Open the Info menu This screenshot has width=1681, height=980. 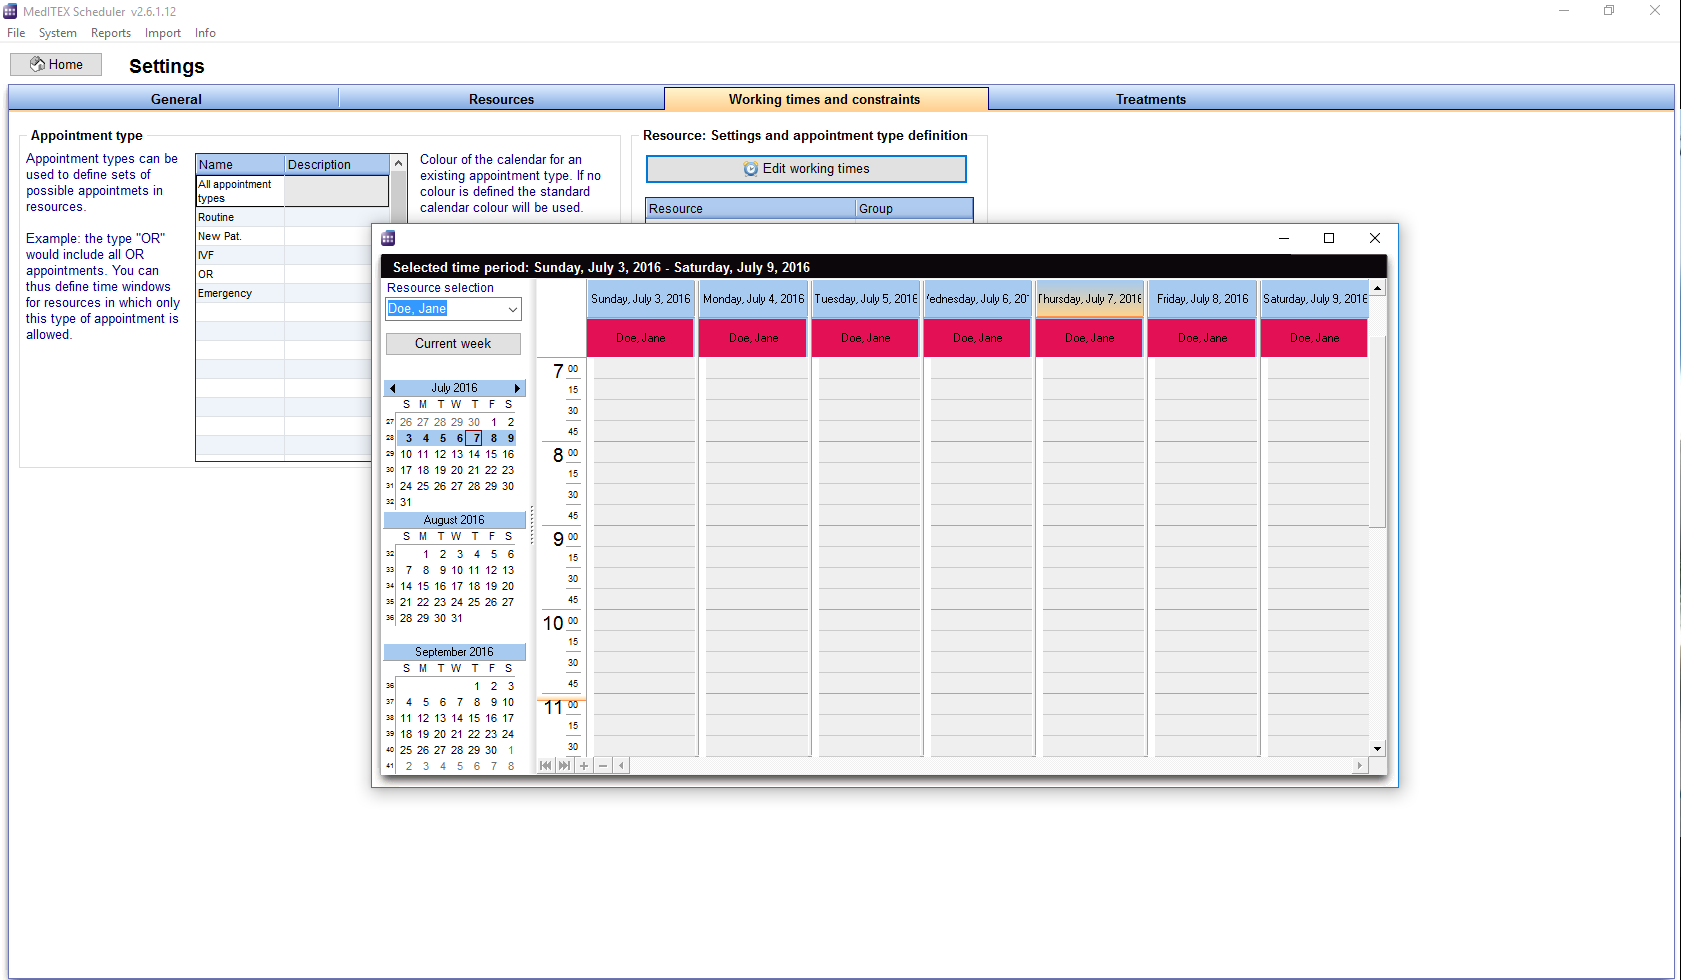(x=205, y=33)
